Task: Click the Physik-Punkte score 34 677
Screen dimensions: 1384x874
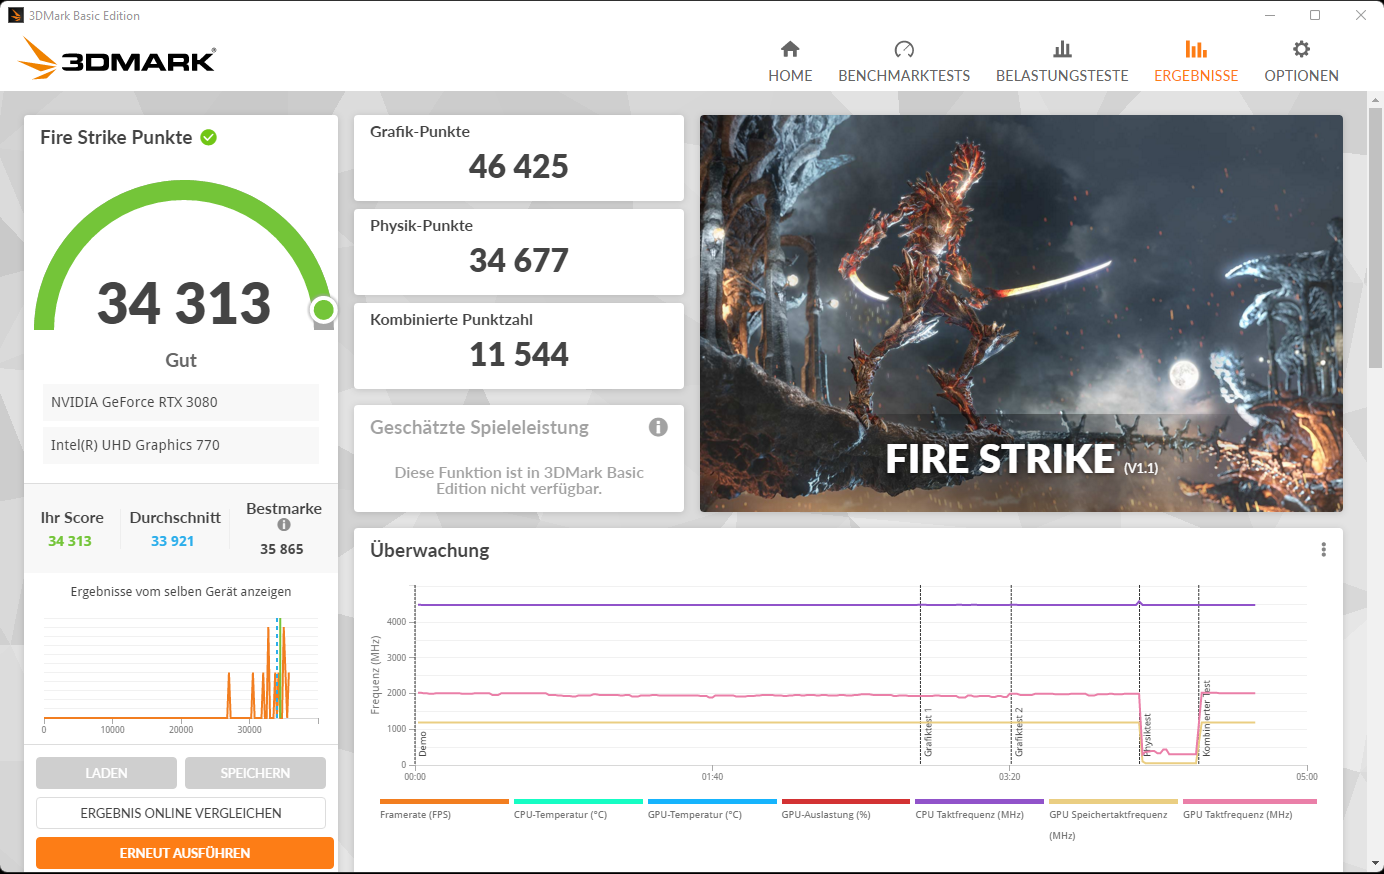Action: pyautogui.click(x=519, y=260)
